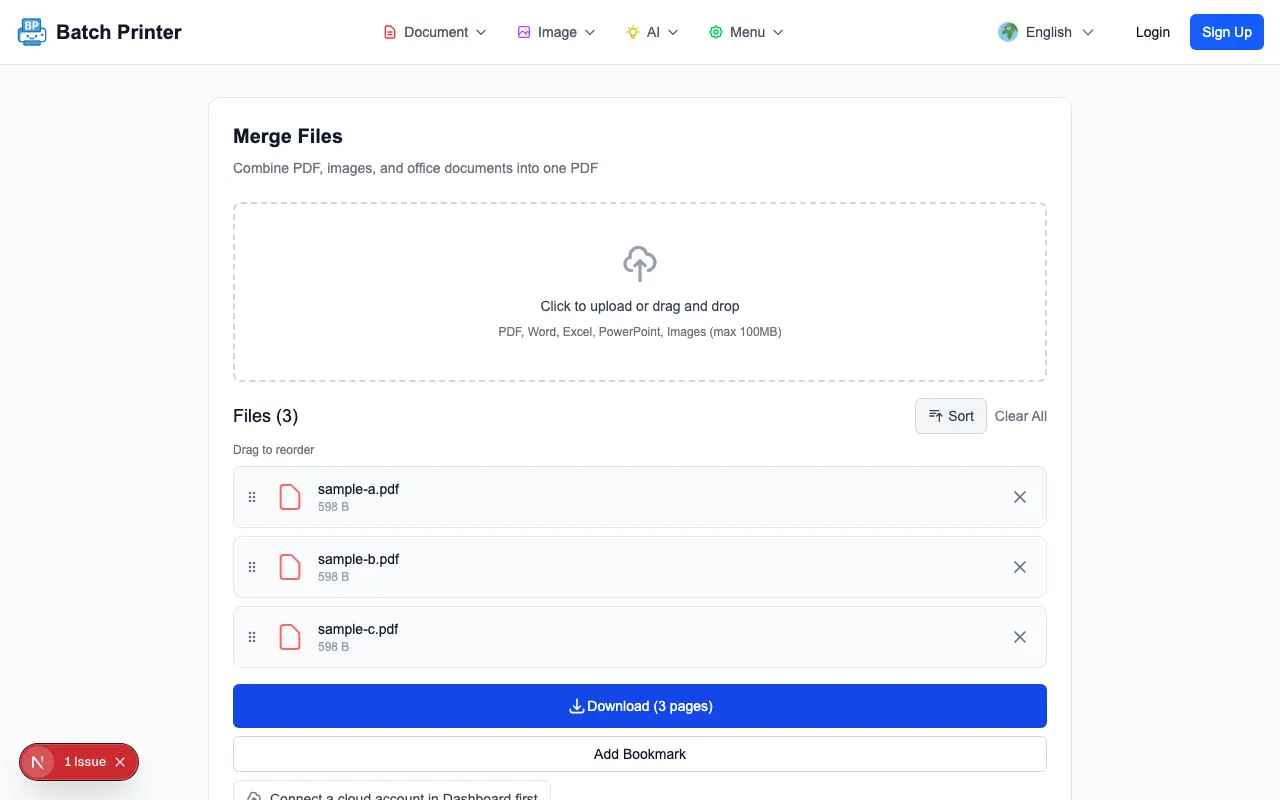1280x800 pixels.
Task: Open the Document dropdown menu
Action: 435,32
